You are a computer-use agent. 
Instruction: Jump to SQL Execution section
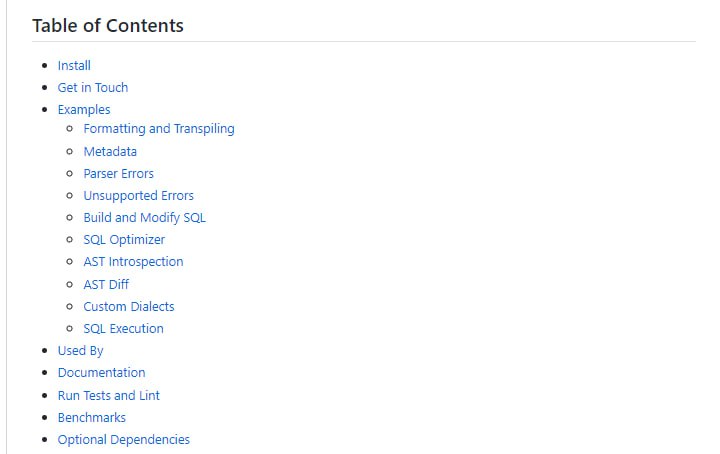123,328
